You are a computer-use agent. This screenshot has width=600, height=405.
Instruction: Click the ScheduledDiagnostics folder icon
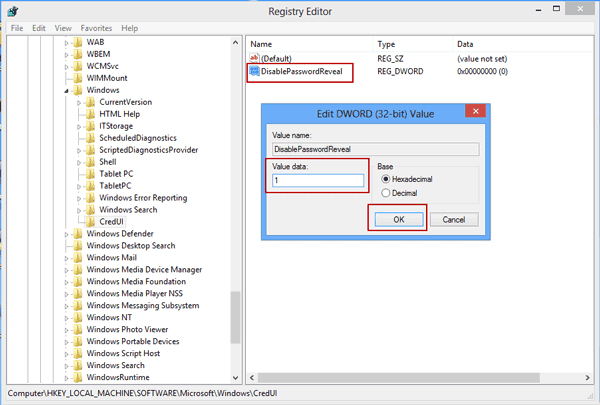tap(90, 138)
